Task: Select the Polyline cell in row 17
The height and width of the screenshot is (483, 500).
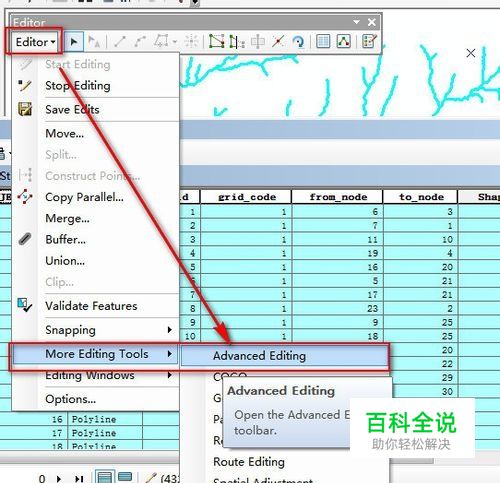Action: (x=105, y=433)
